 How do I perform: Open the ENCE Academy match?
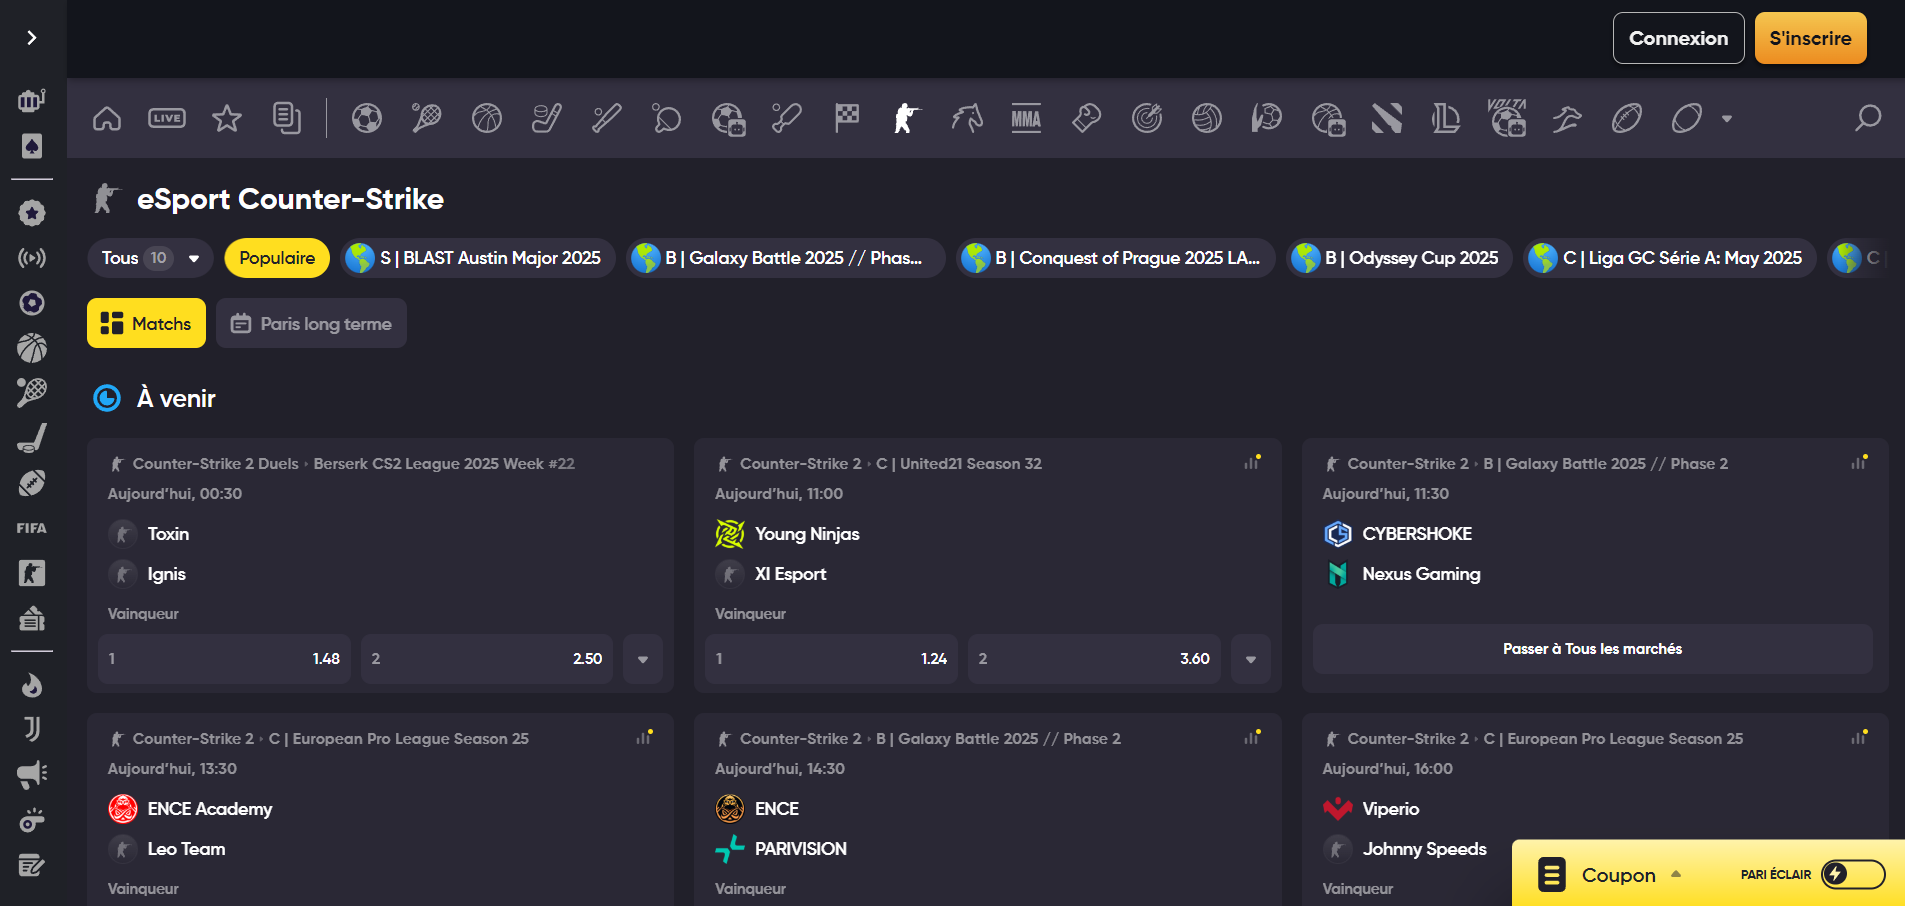(x=209, y=809)
